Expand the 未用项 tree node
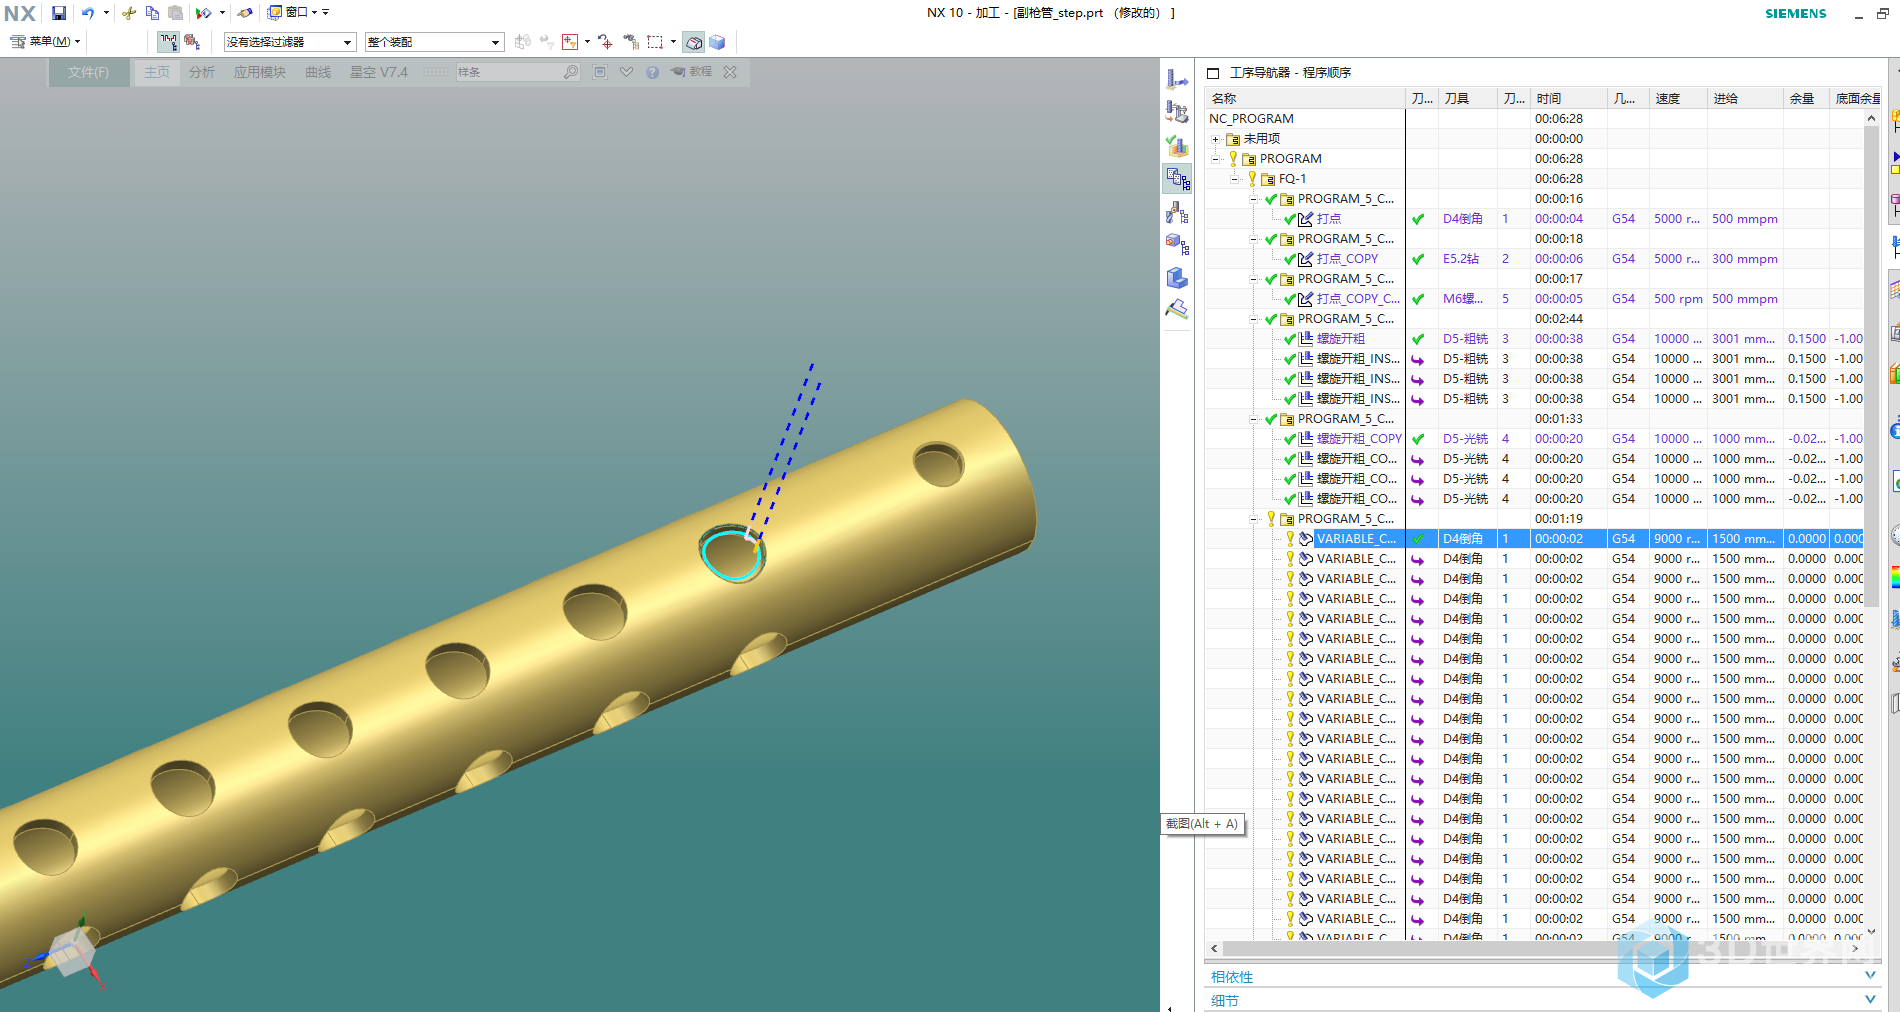Screen dimensions: 1900x1012 pos(1215,139)
